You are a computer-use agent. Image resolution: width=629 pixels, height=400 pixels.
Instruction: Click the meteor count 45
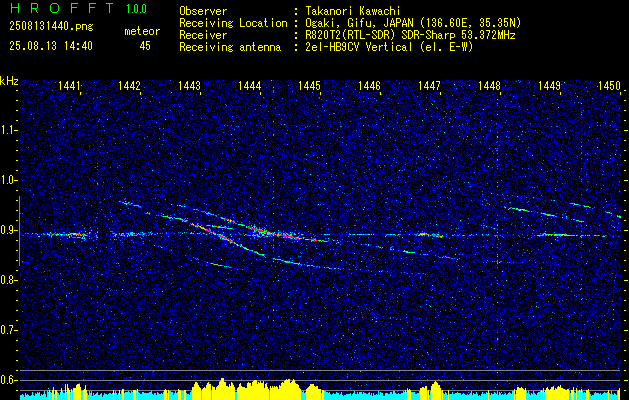click(x=145, y=46)
